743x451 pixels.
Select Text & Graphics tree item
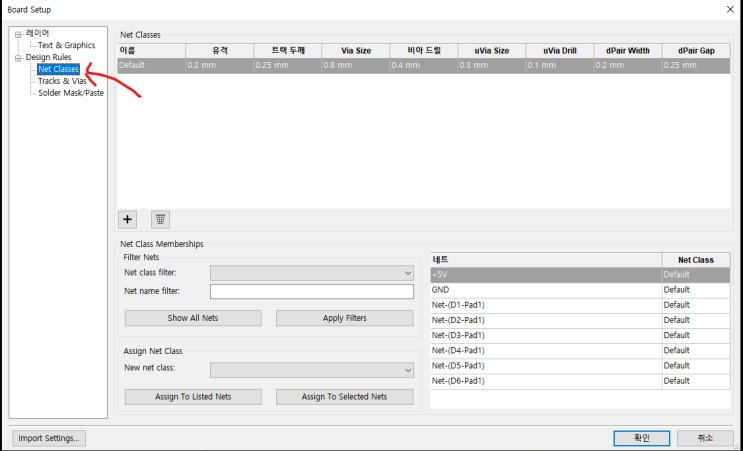click(x=66, y=45)
